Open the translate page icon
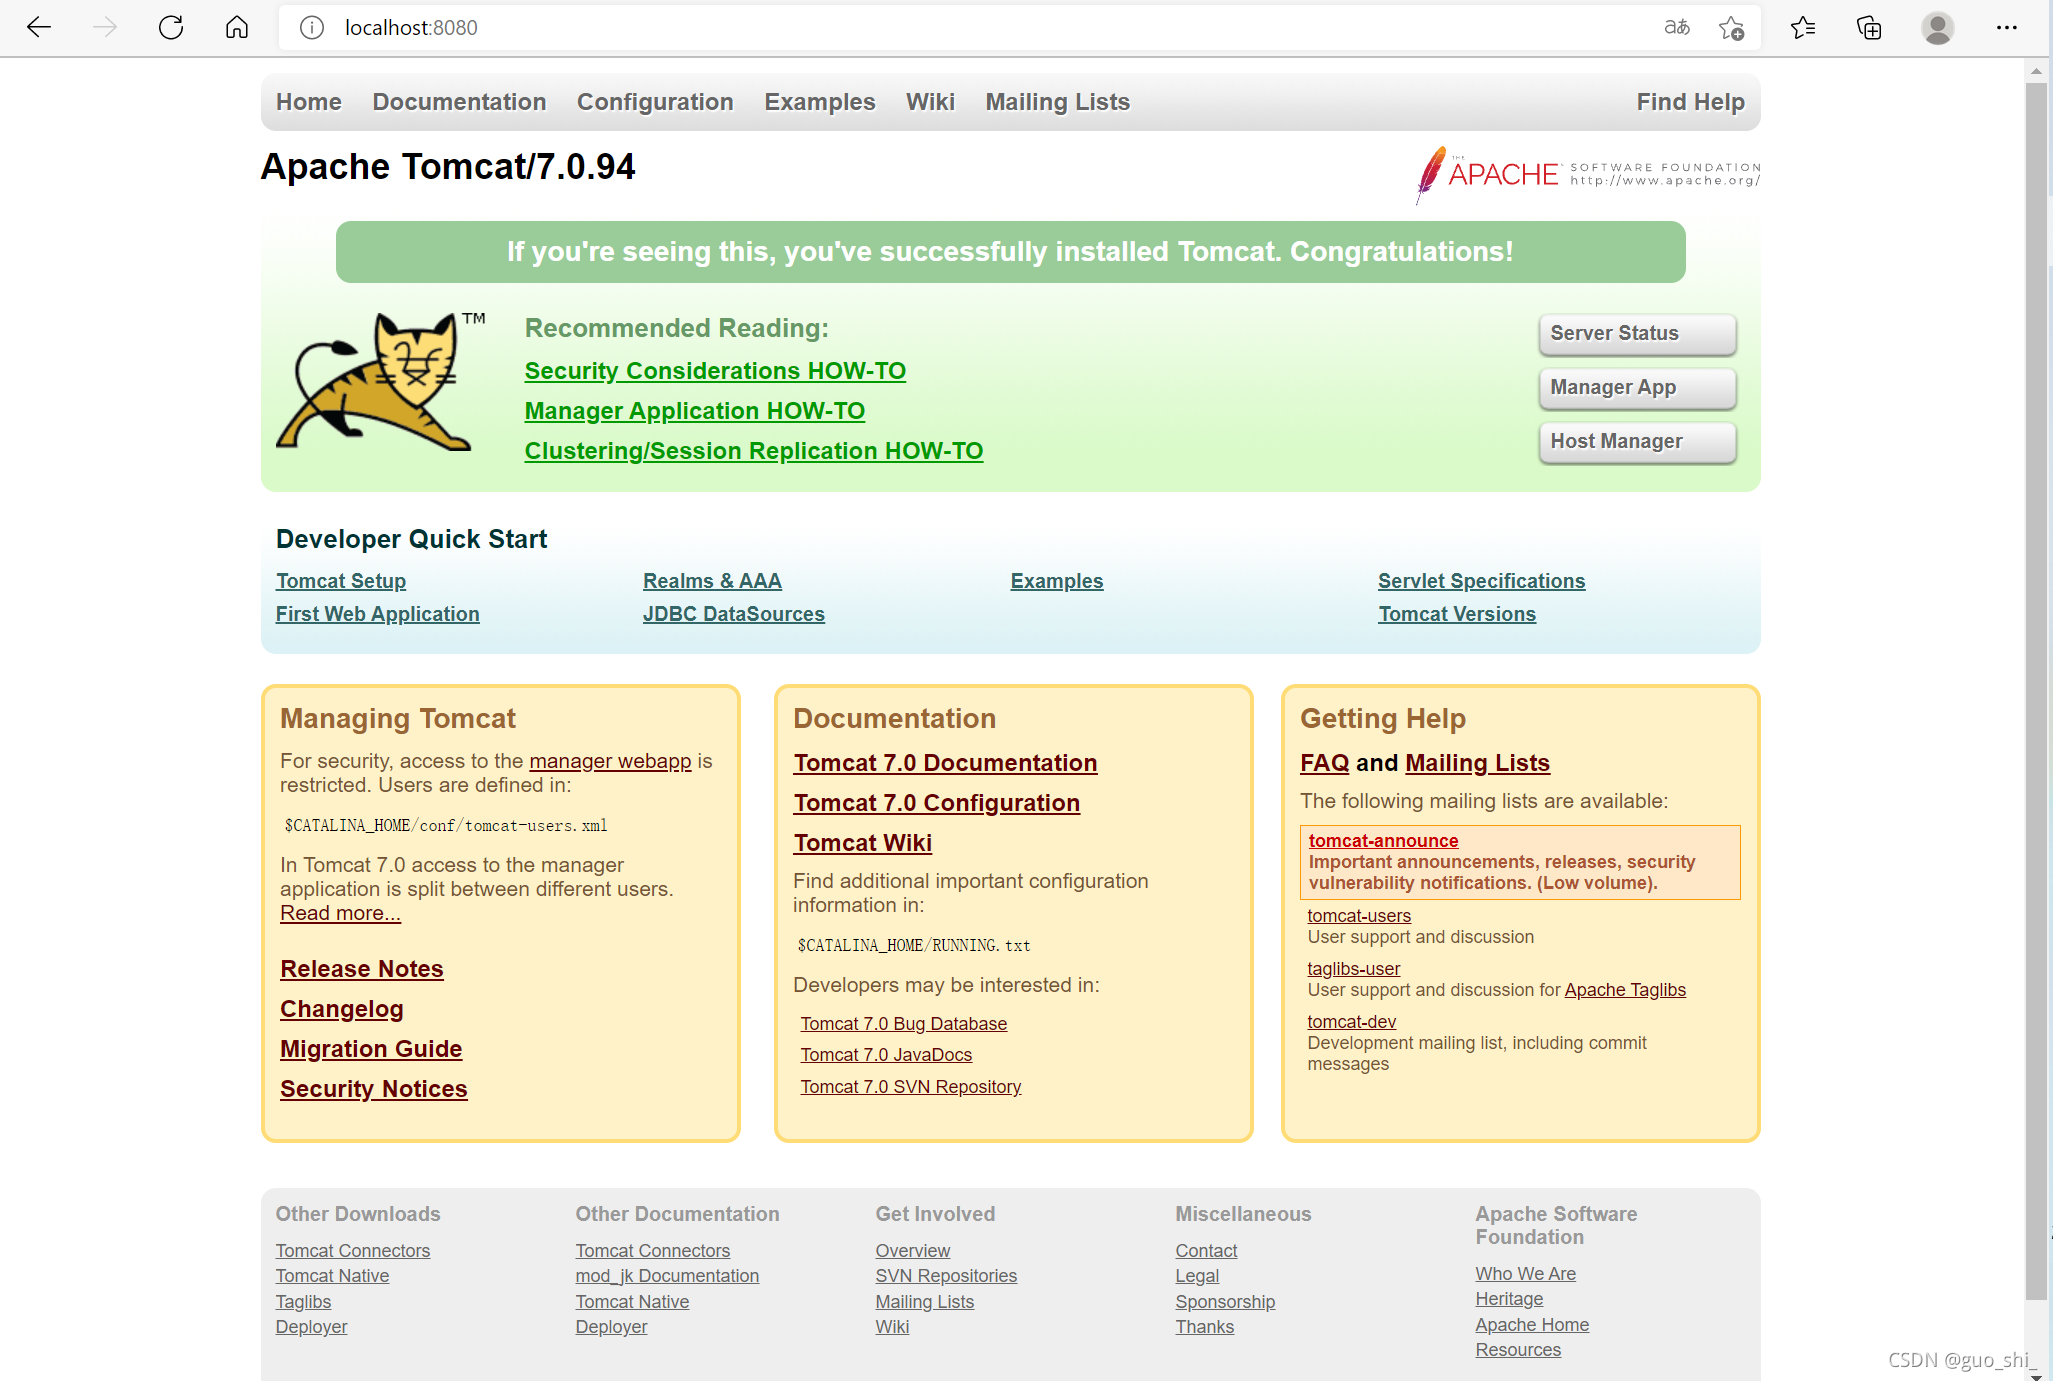The width and height of the screenshot is (2053, 1381). [1677, 28]
